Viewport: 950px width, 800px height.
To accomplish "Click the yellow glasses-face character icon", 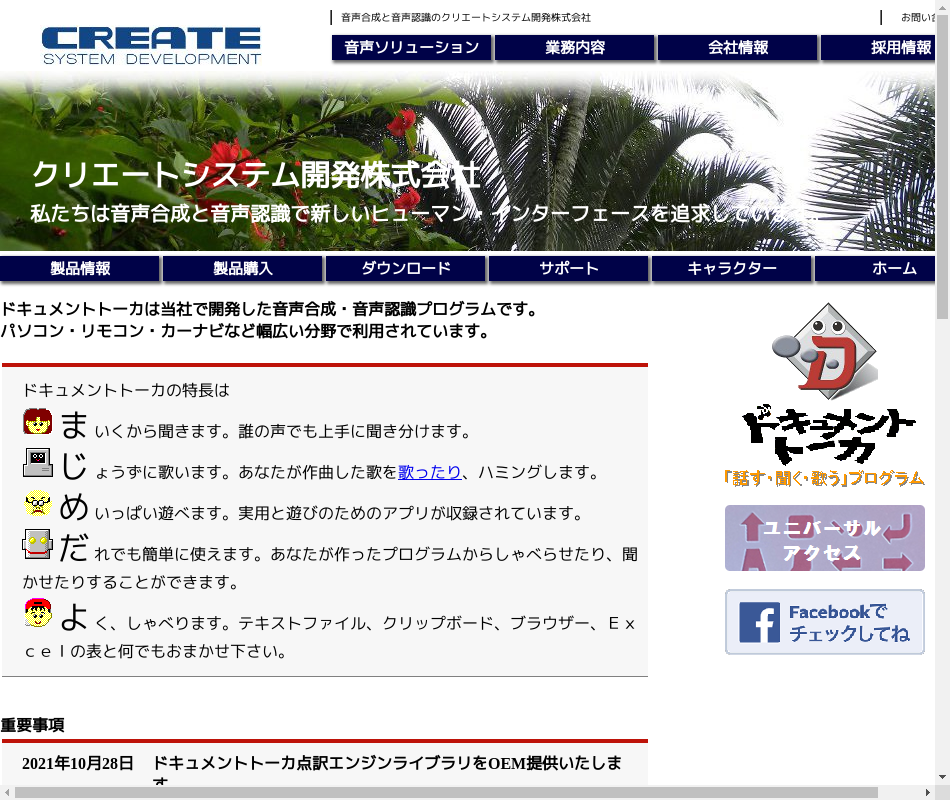I will 38,504.
